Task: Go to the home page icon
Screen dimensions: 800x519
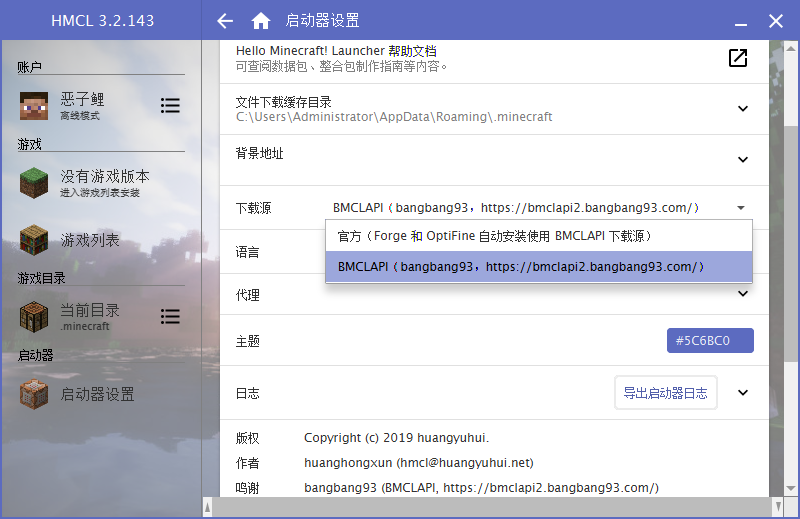Action: tap(261, 21)
